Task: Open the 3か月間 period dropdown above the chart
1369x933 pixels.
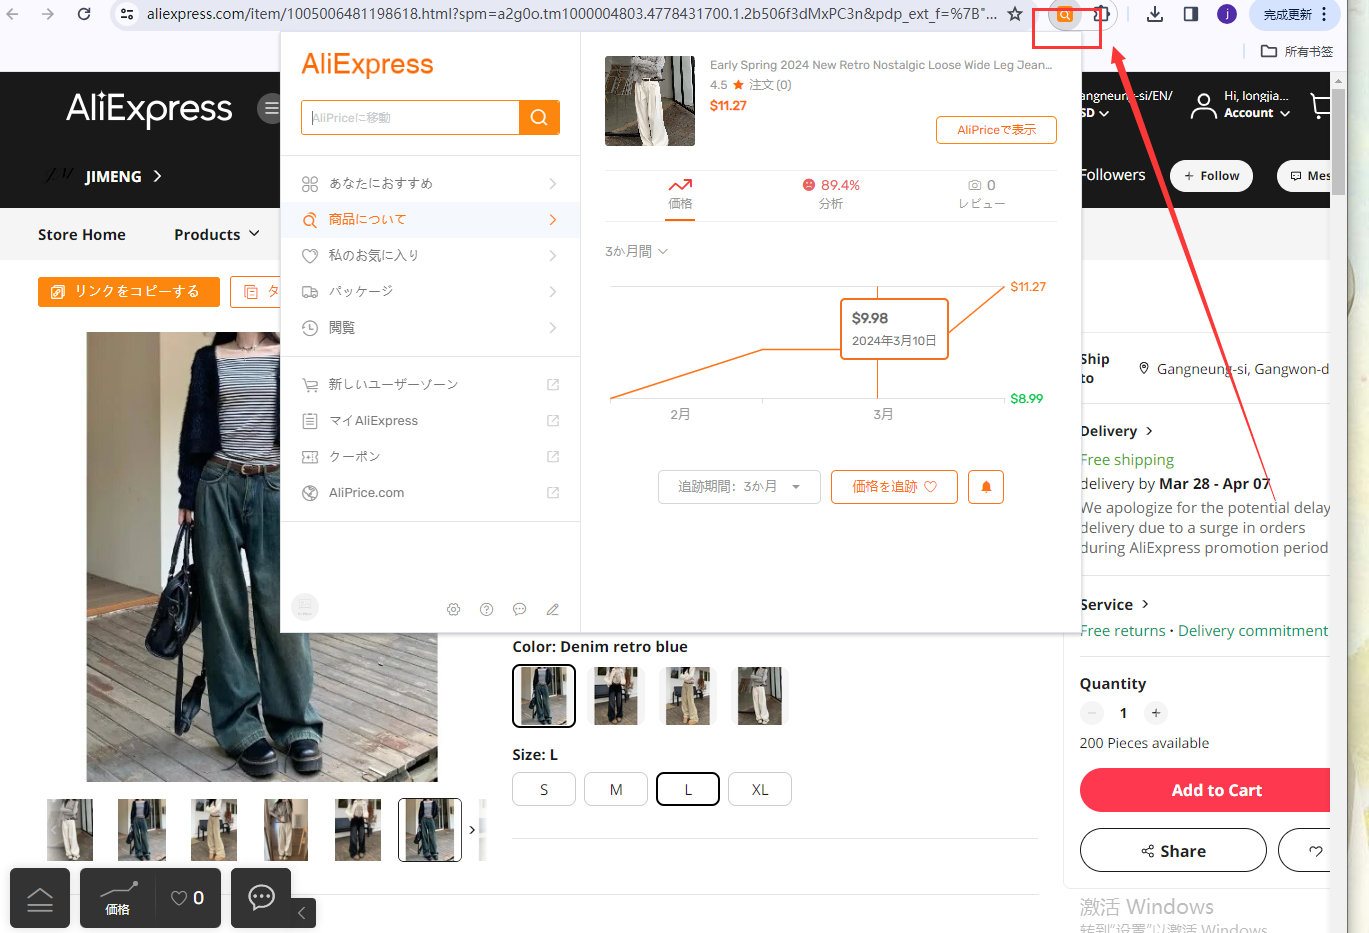Action: pyautogui.click(x=636, y=251)
